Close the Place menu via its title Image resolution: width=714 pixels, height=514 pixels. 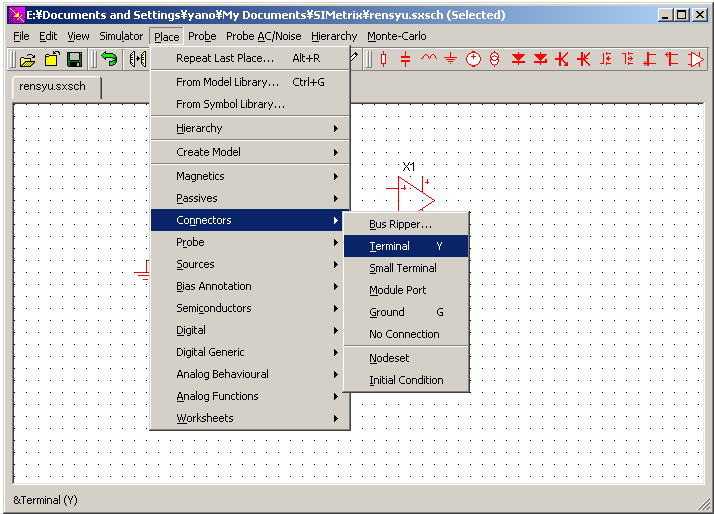[x=166, y=37]
